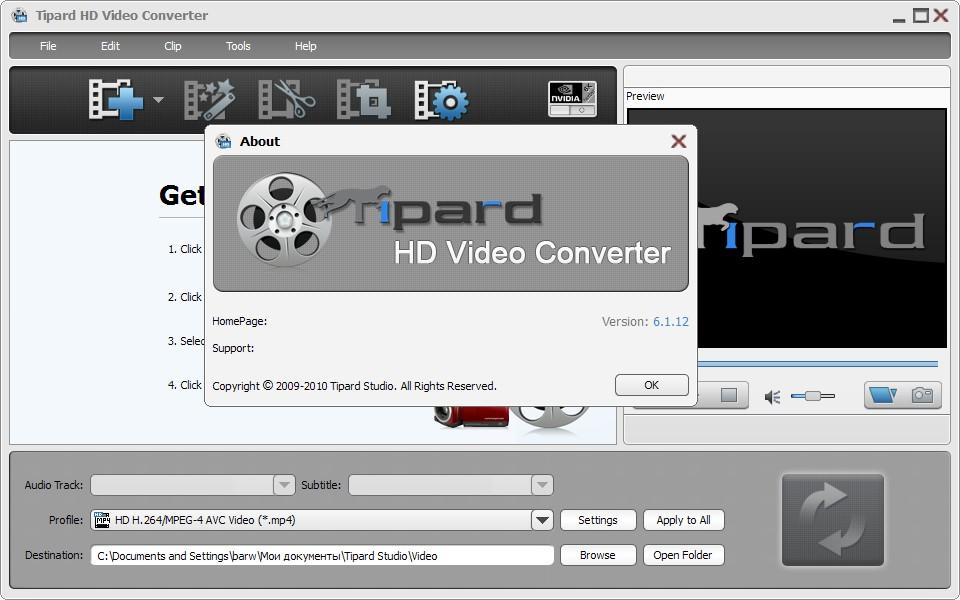
Task: Click the Open Folder button
Action: coord(683,555)
